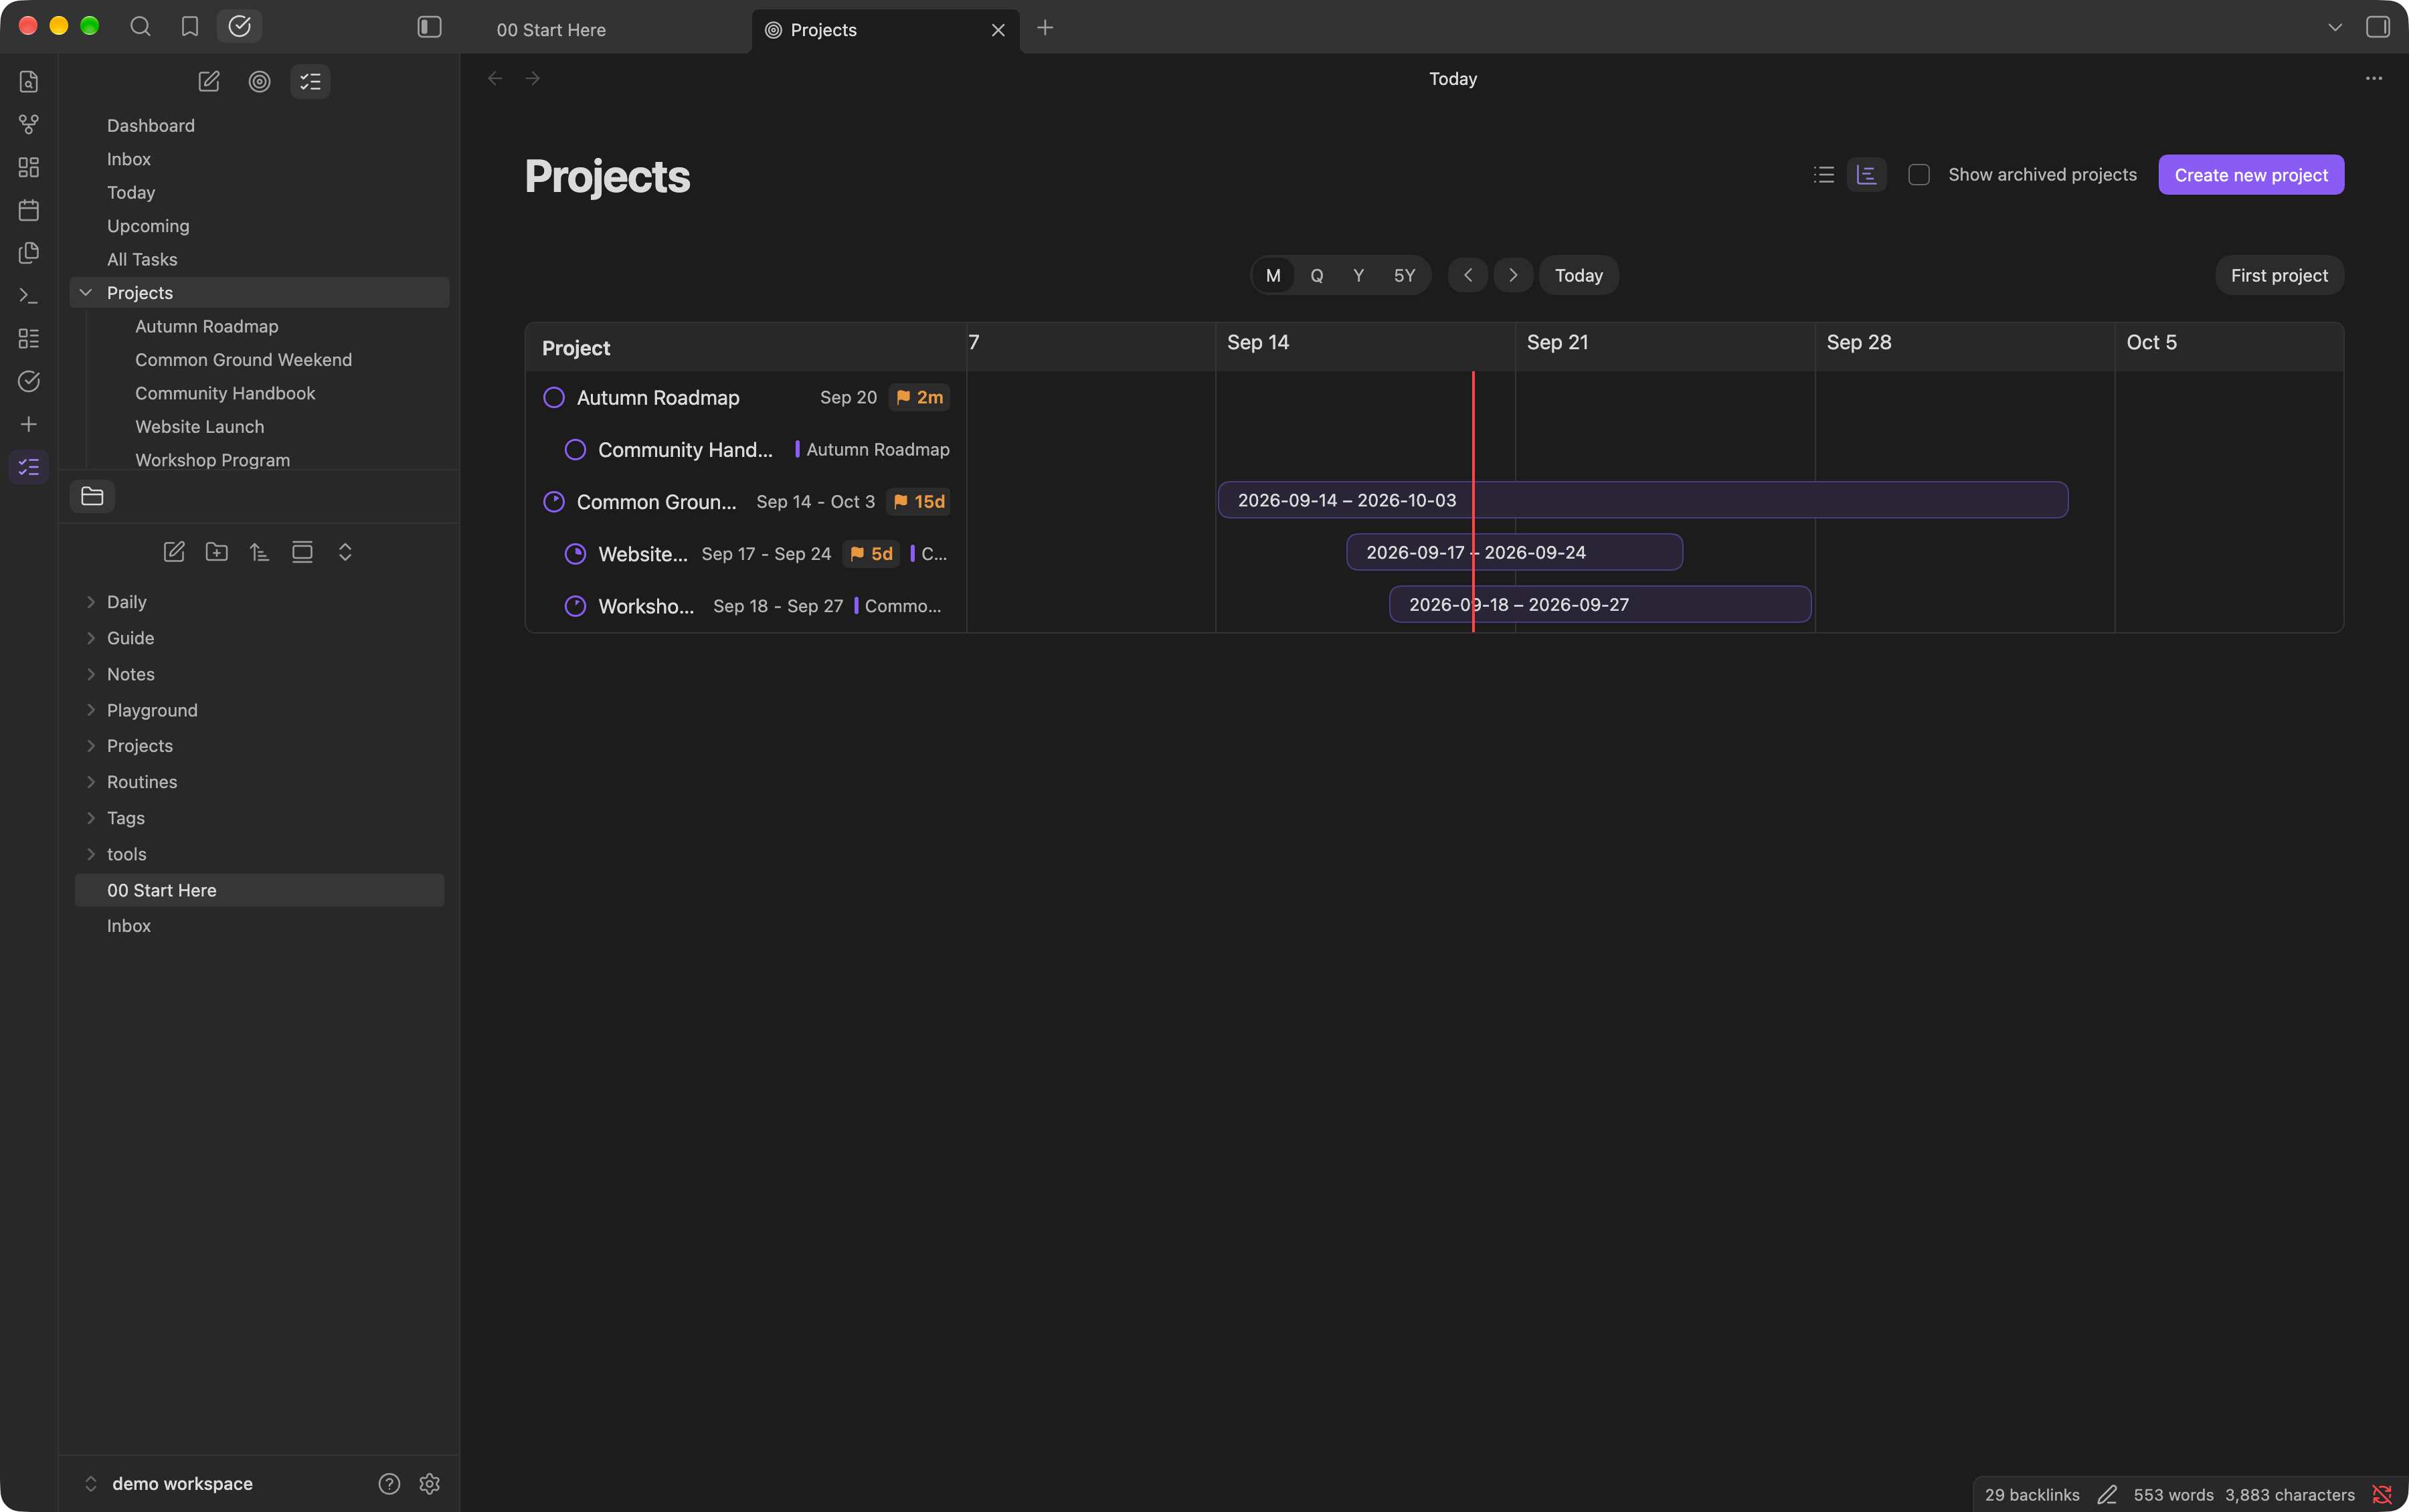Open command terminal icon in ribbon
The height and width of the screenshot is (1512, 2409).
(29, 296)
